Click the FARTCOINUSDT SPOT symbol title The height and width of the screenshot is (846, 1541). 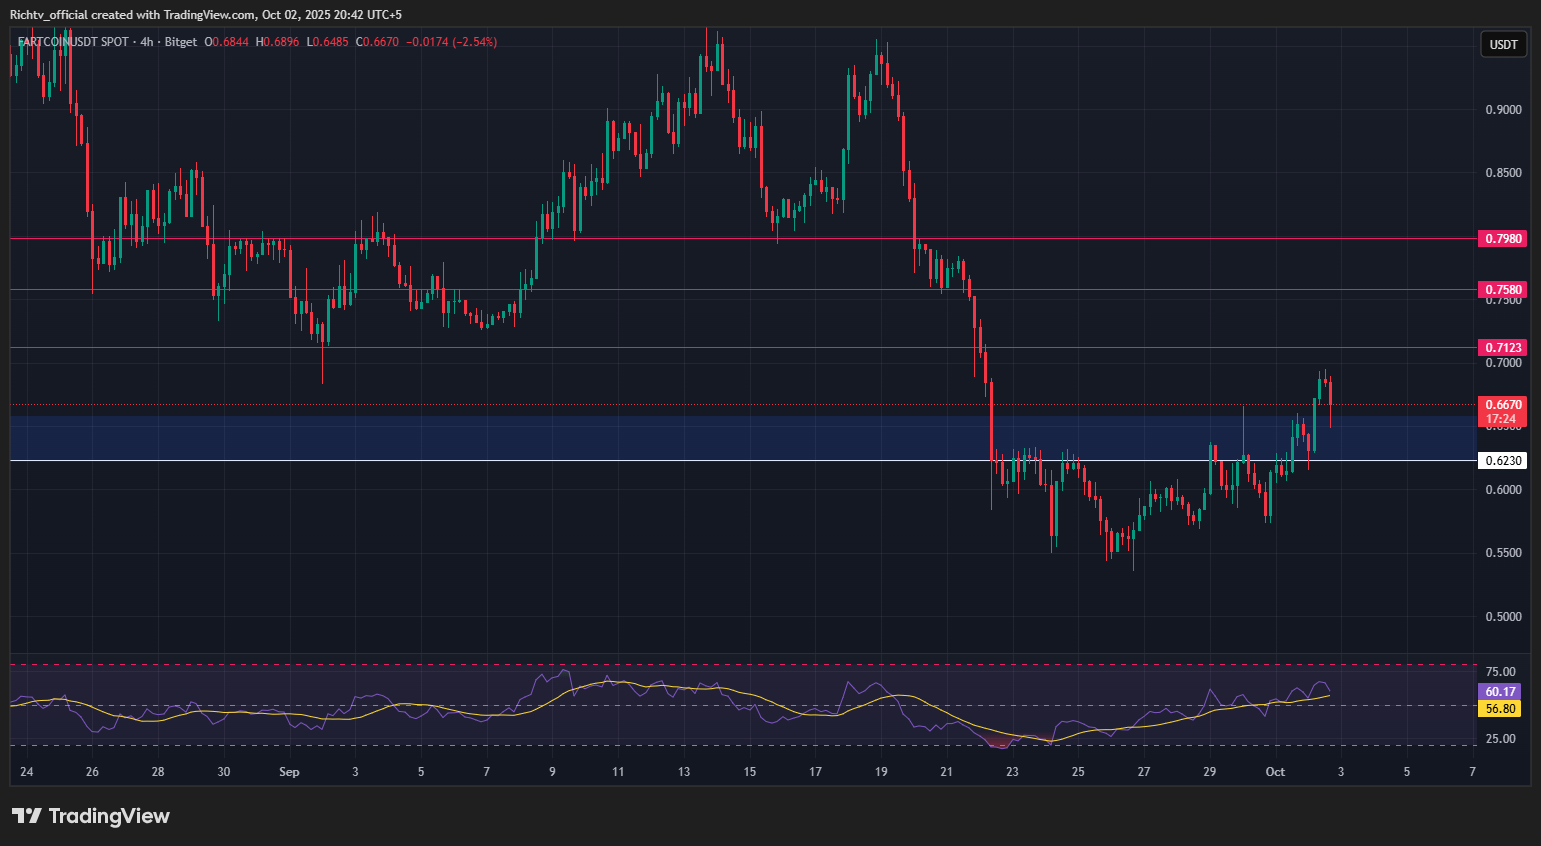pyautogui.click(x=73, y=42)
